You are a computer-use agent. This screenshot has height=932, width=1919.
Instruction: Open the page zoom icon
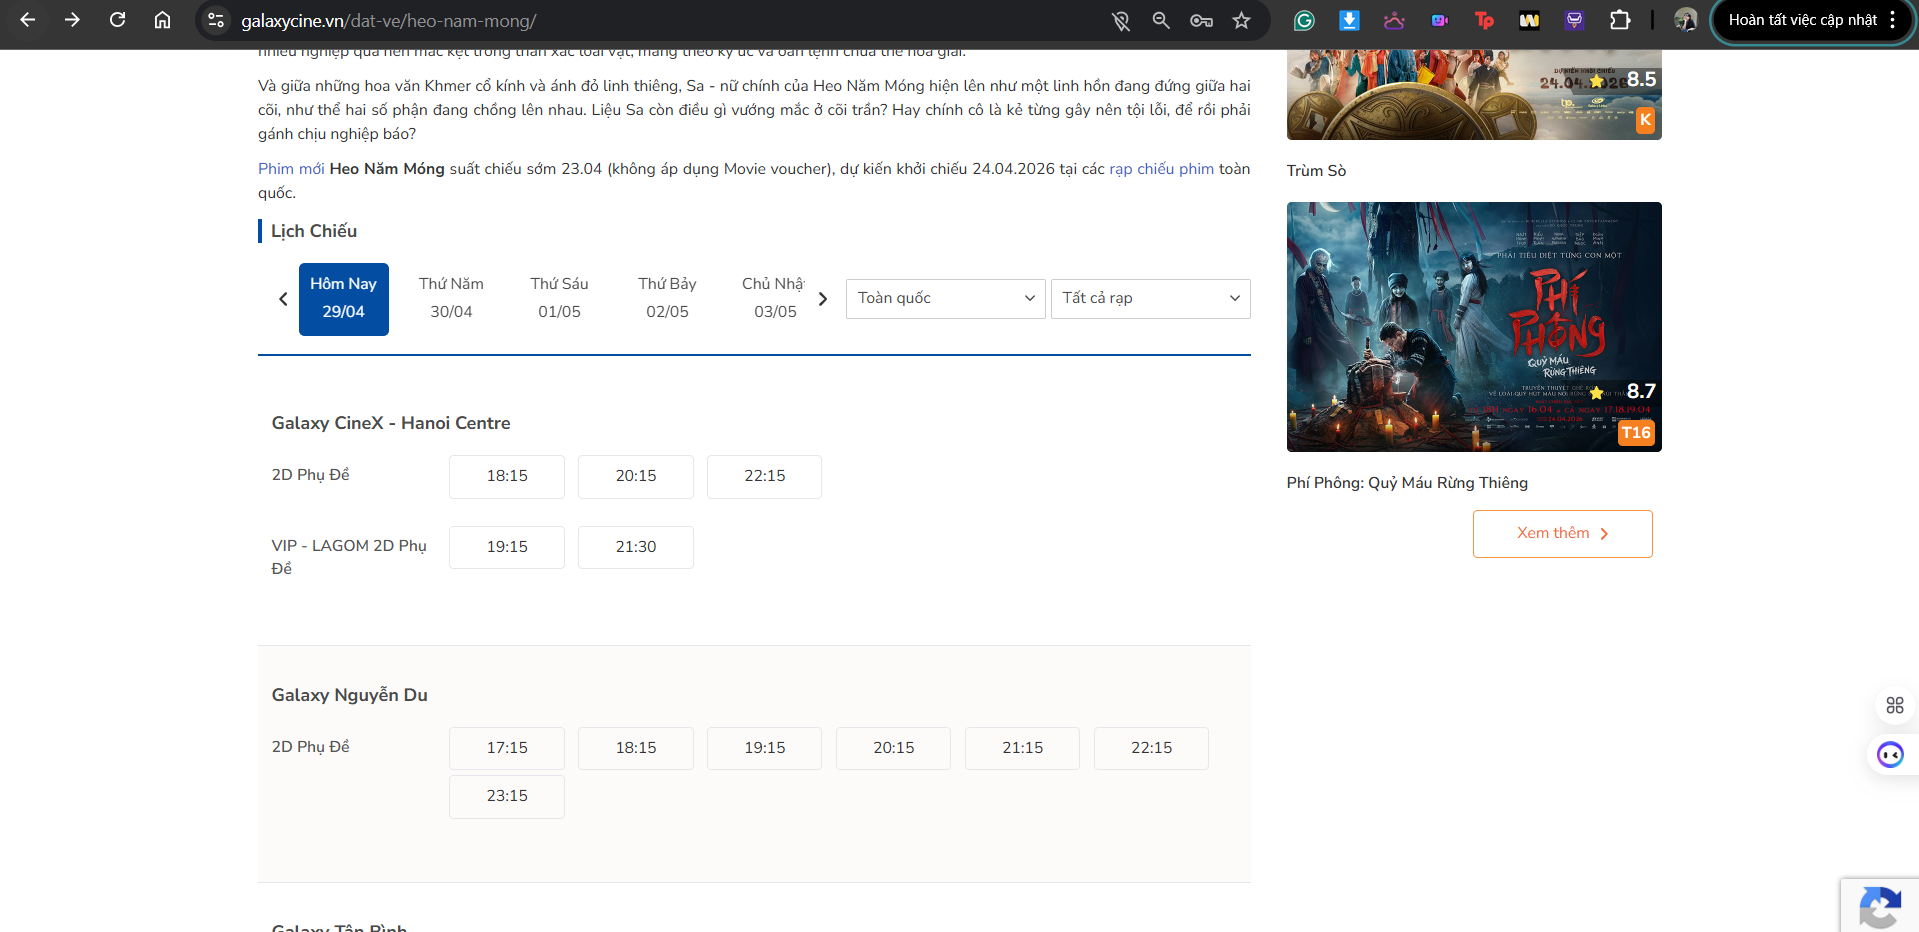1161,20
